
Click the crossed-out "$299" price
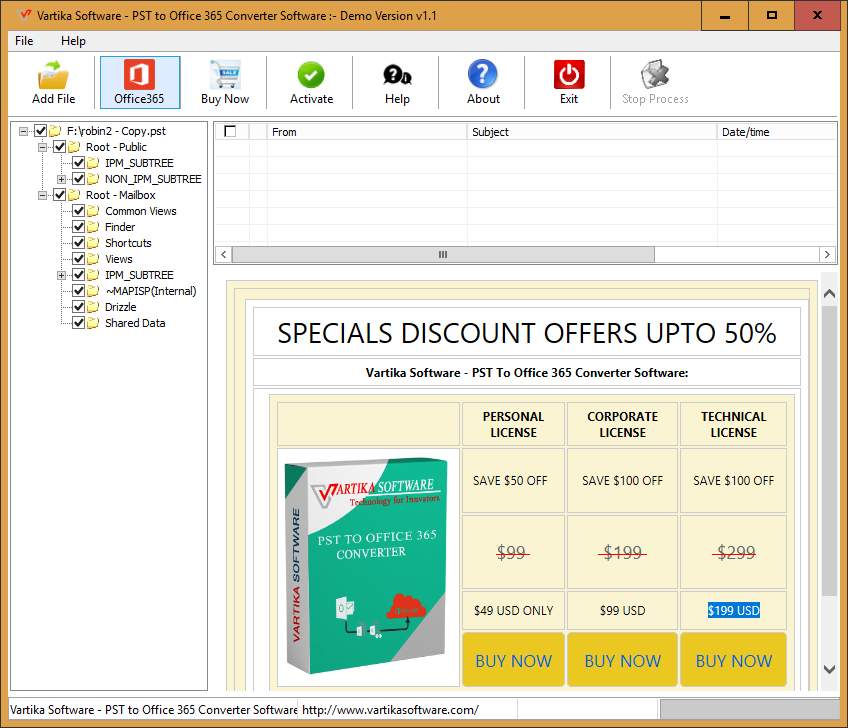click(736, 552)
